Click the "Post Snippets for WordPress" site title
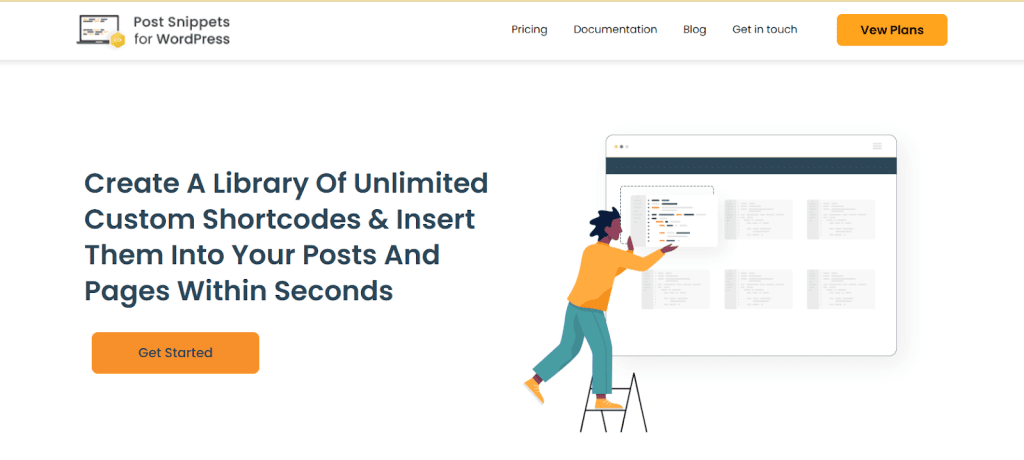Image resolution: width=1024 pixels, height=460 pixels. [x=181, y=30]
